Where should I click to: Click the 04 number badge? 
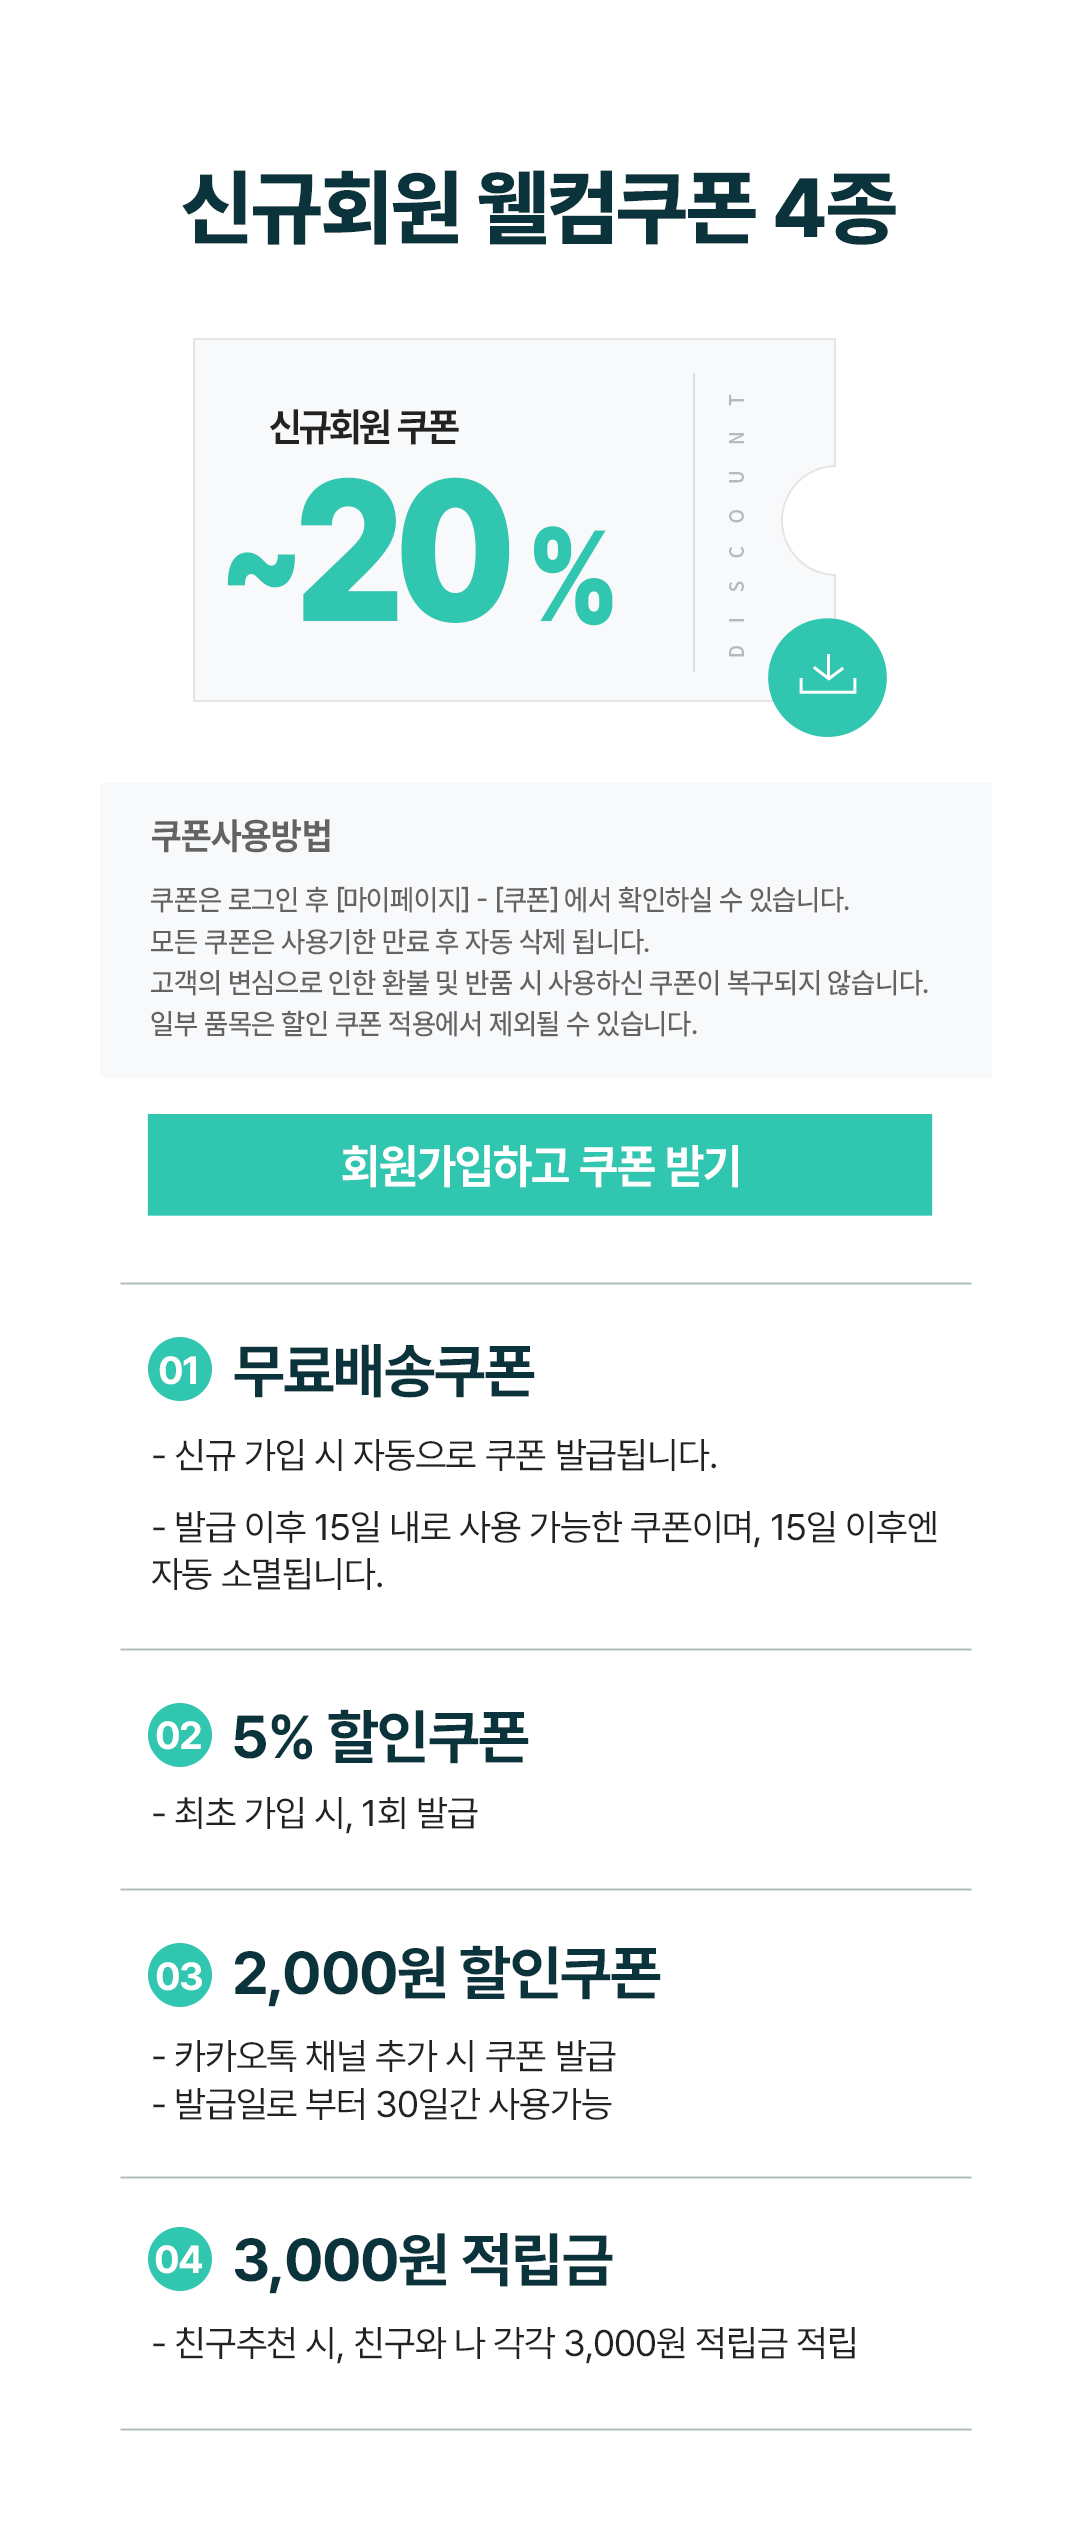coord(180,2259)
